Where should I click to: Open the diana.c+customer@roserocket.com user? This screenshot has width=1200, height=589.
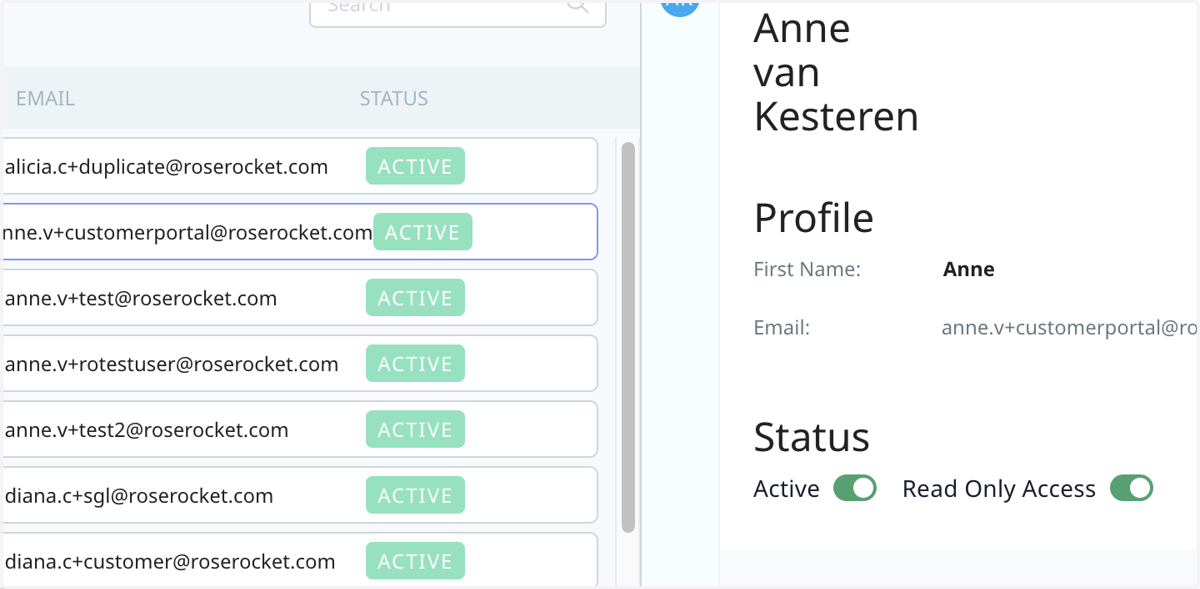pyautogui.click(x=299, y=560)
